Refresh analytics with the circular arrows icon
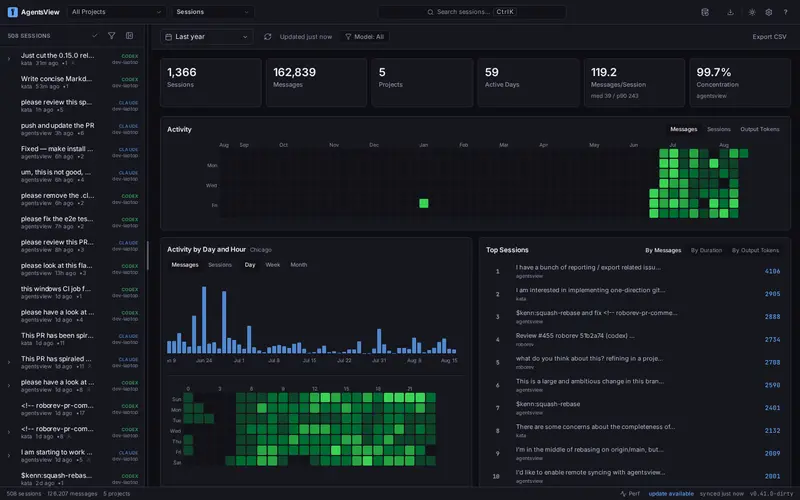 [267, 37]
